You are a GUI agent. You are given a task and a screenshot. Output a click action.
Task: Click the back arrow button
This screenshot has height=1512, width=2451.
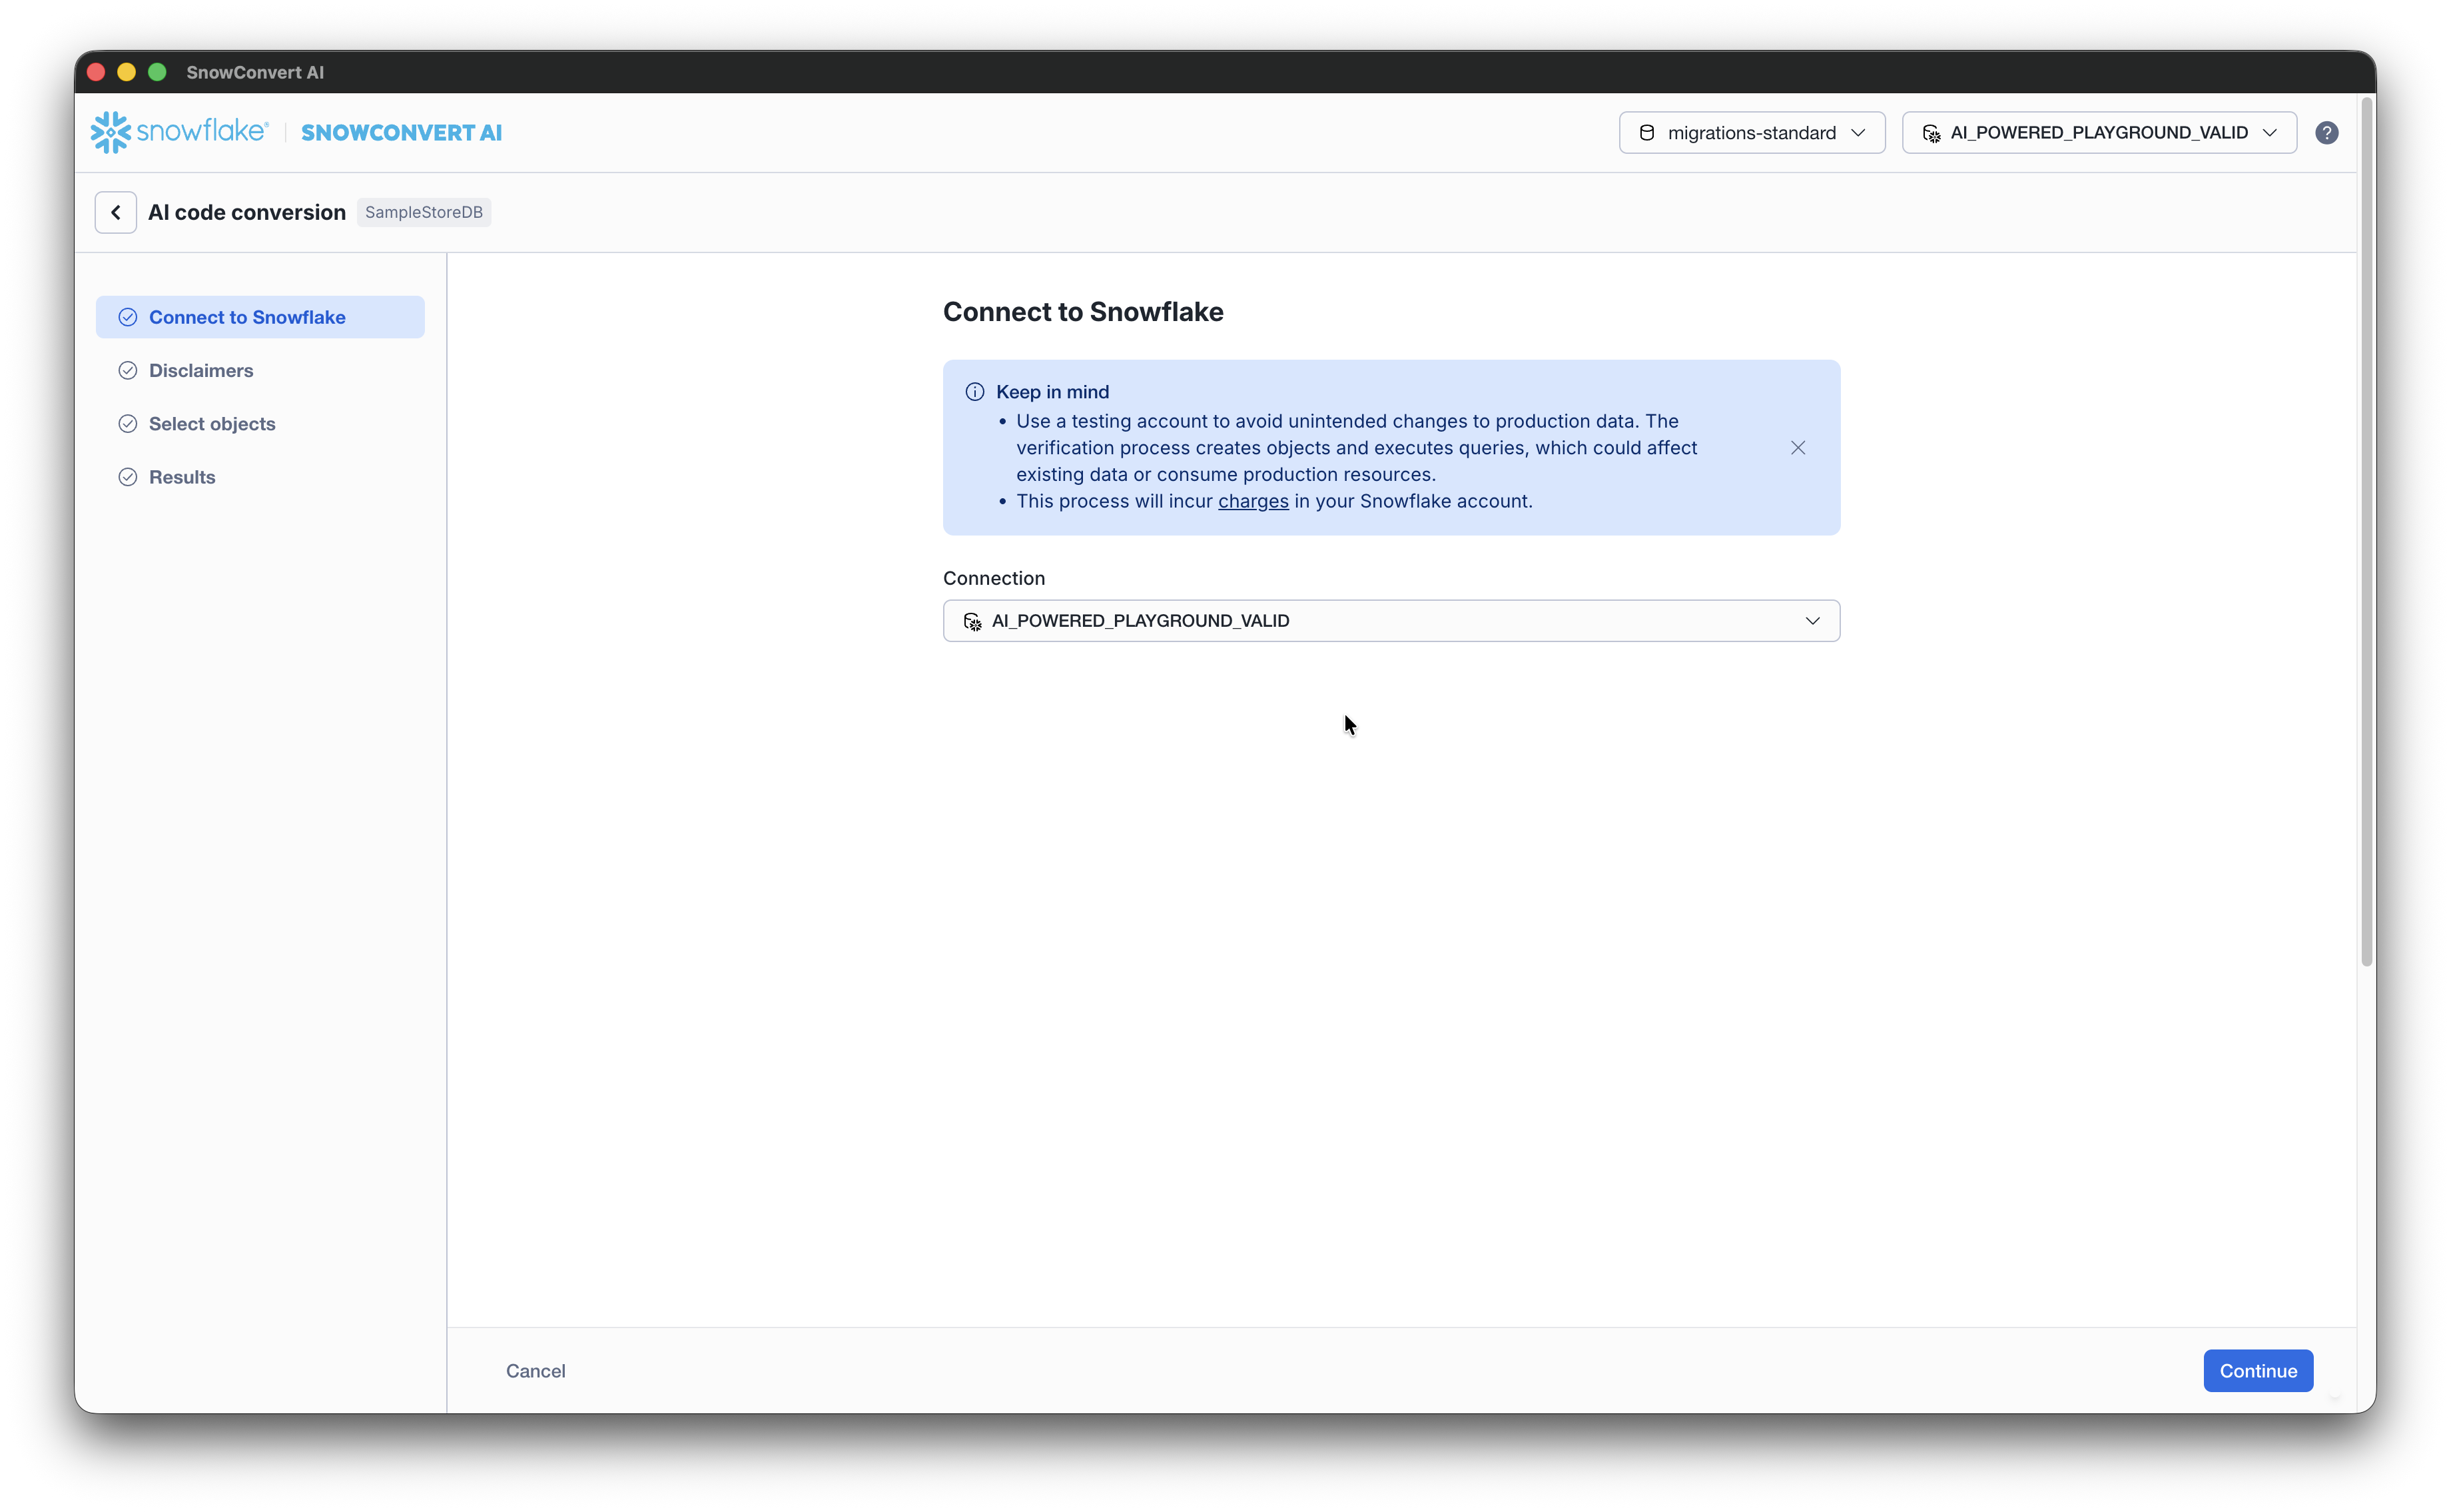(x=116, y=212)
